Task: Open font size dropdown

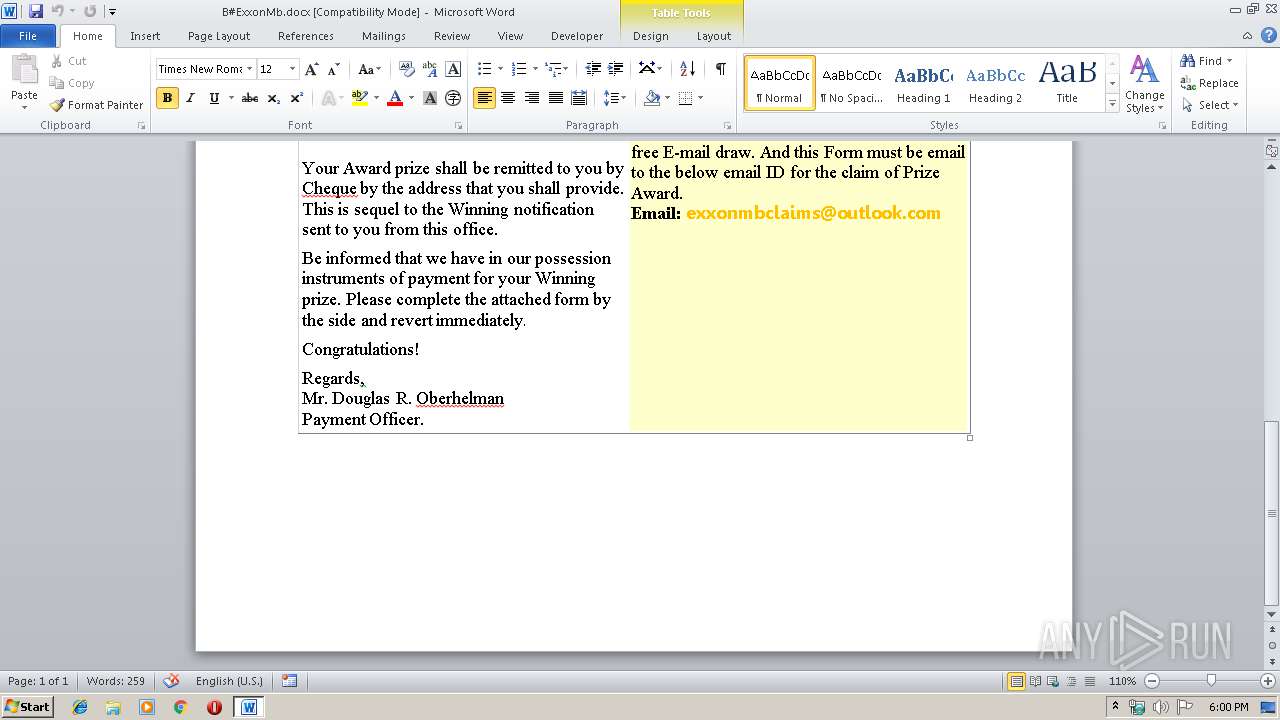Action: point(292,69)
